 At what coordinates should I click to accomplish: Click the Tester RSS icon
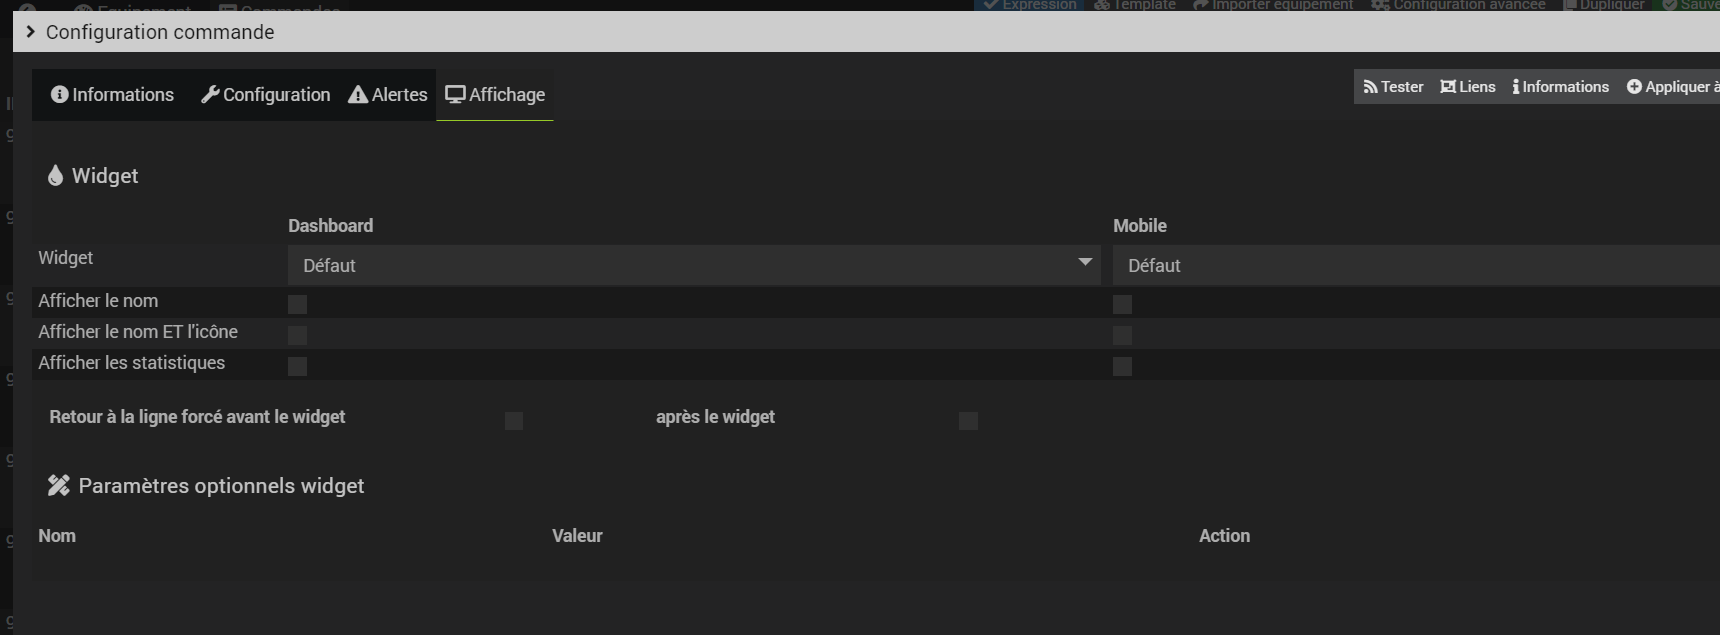[x=1370, y=87]
